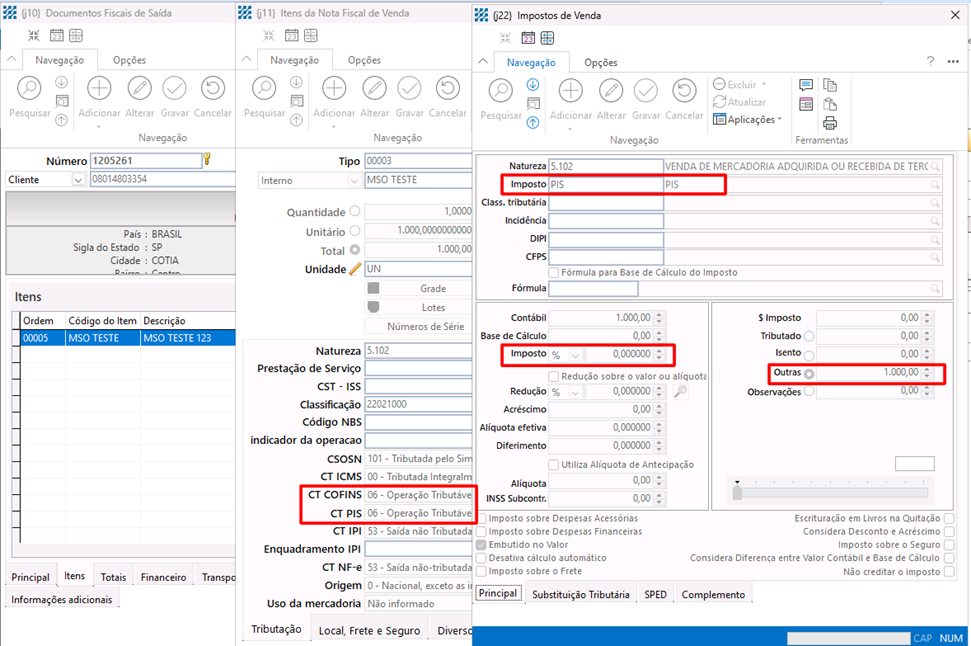Viewport: 971px width, 646px height.
Task: Toggle Embutido no Valor checkbox
Action: pos(481,545)
